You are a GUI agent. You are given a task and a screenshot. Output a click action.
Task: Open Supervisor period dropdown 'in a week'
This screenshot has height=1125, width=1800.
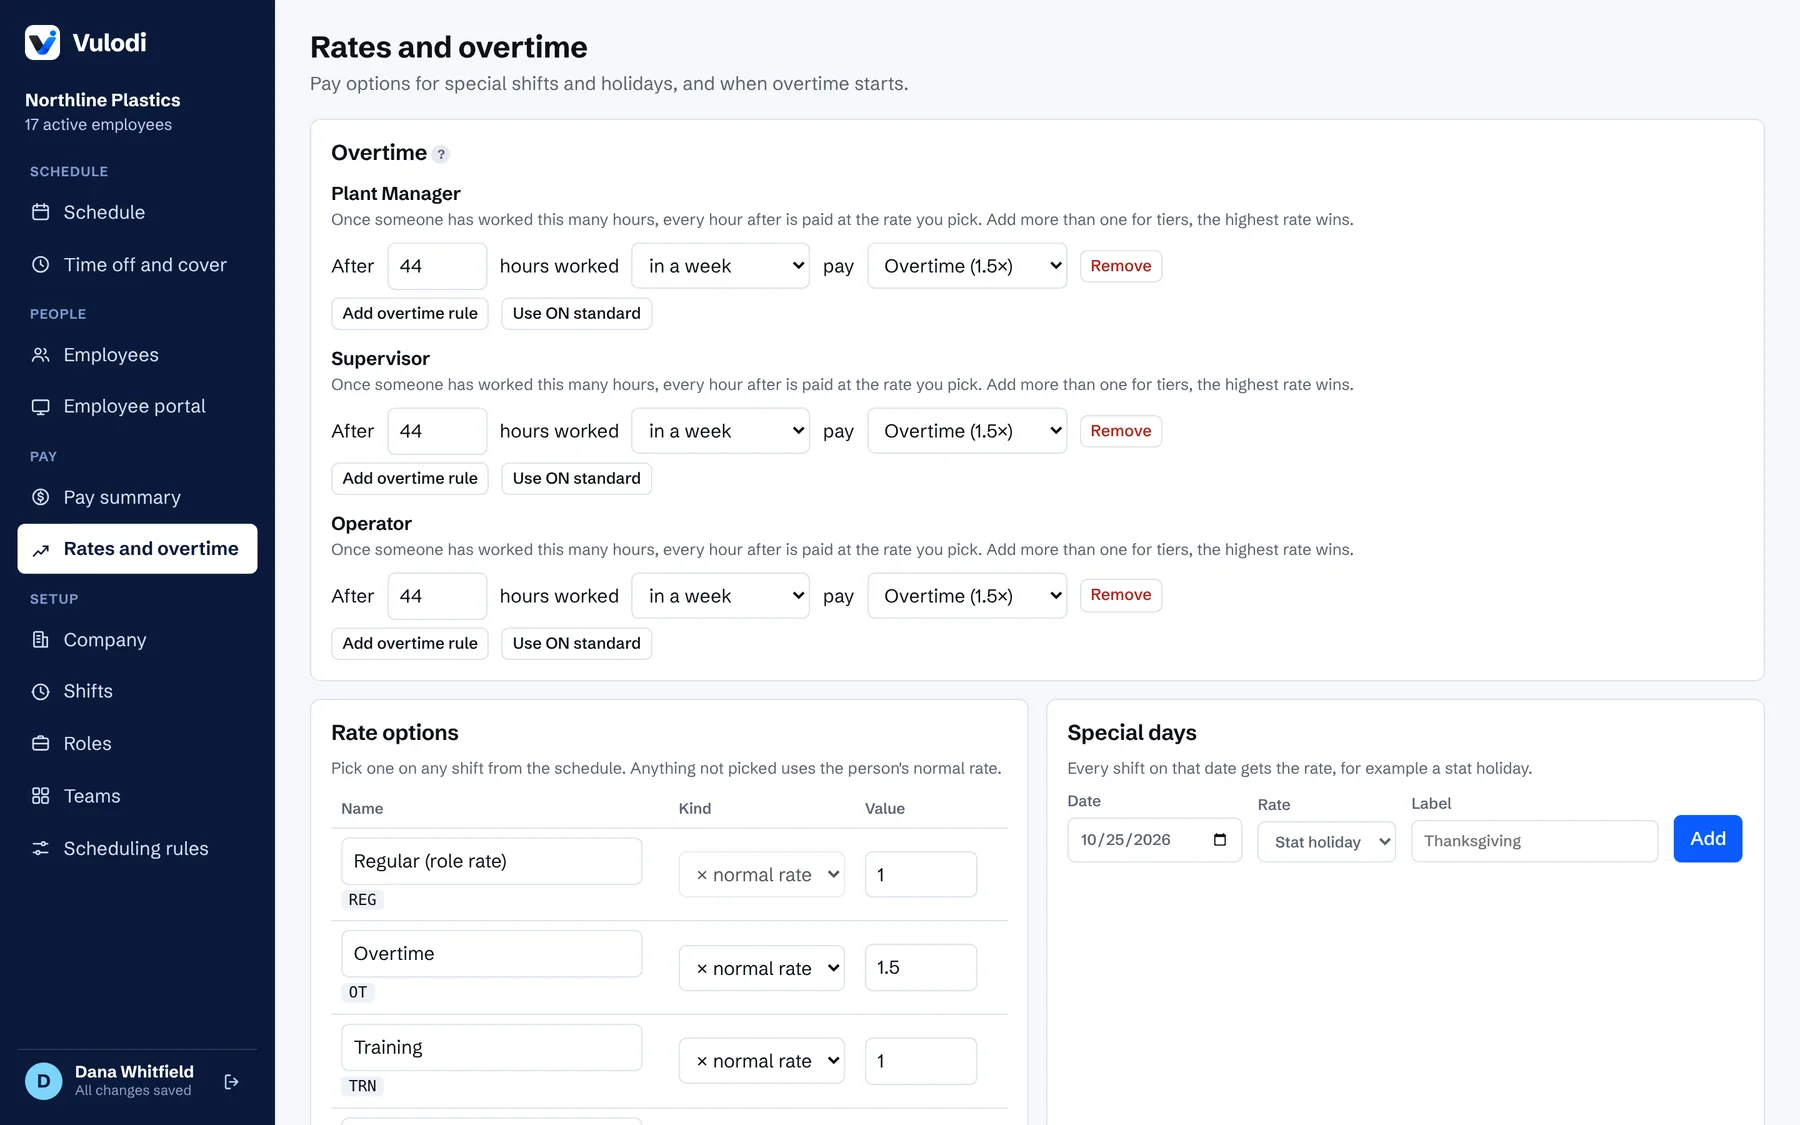click(720, 431)
